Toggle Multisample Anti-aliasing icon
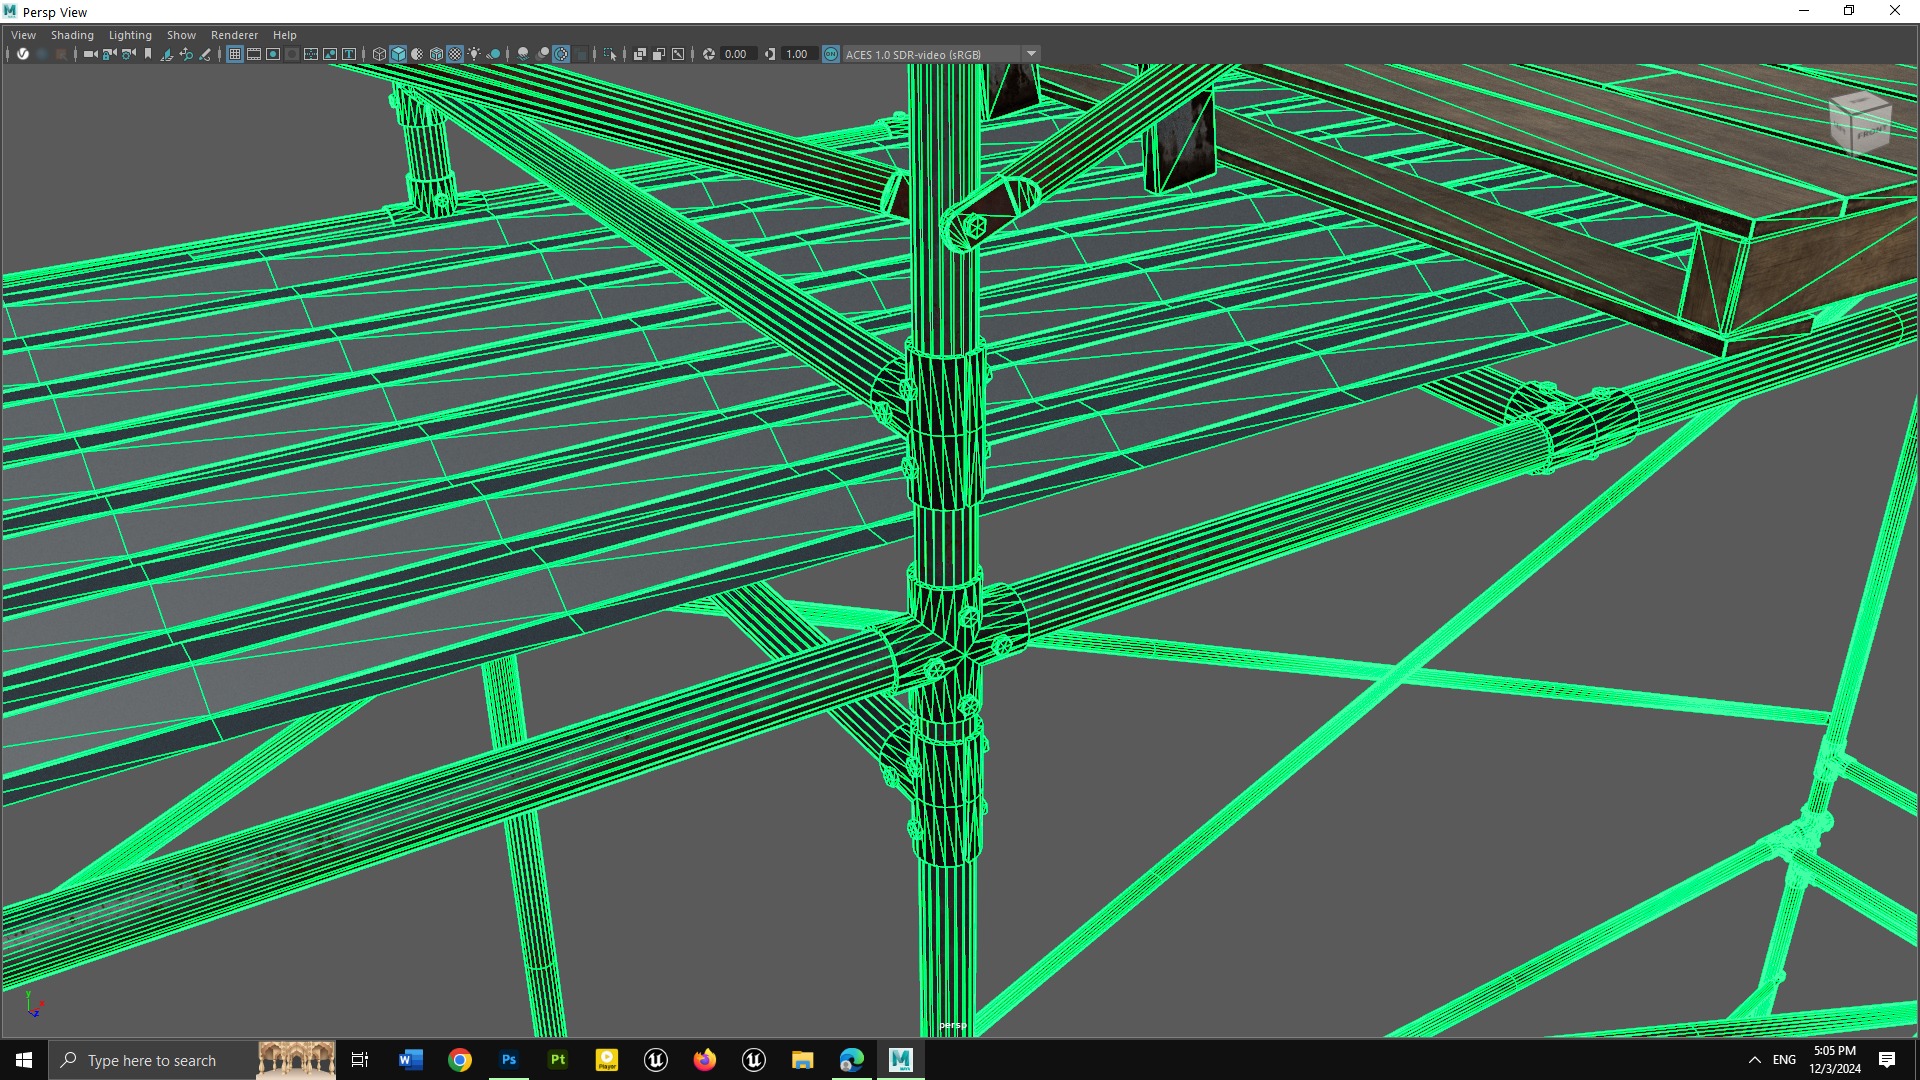This screenshot has width=1920, height=1080. coord(561,54)
